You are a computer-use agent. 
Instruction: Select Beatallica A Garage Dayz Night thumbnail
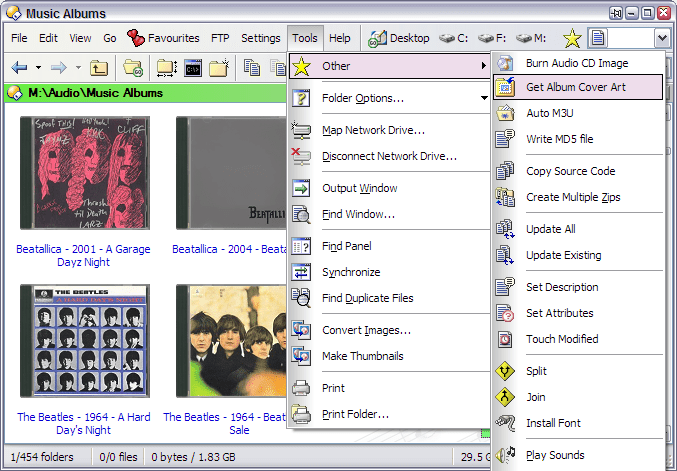[x=85, y=173]
